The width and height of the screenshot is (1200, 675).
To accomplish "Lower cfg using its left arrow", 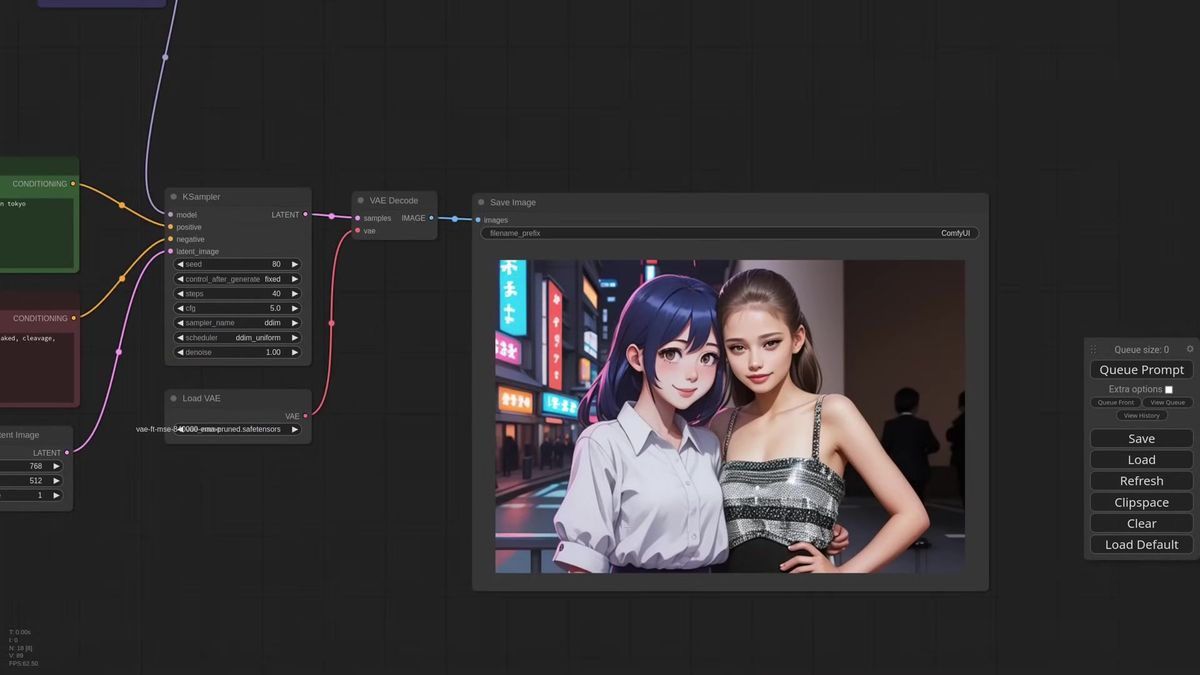I will click(180, 308).
